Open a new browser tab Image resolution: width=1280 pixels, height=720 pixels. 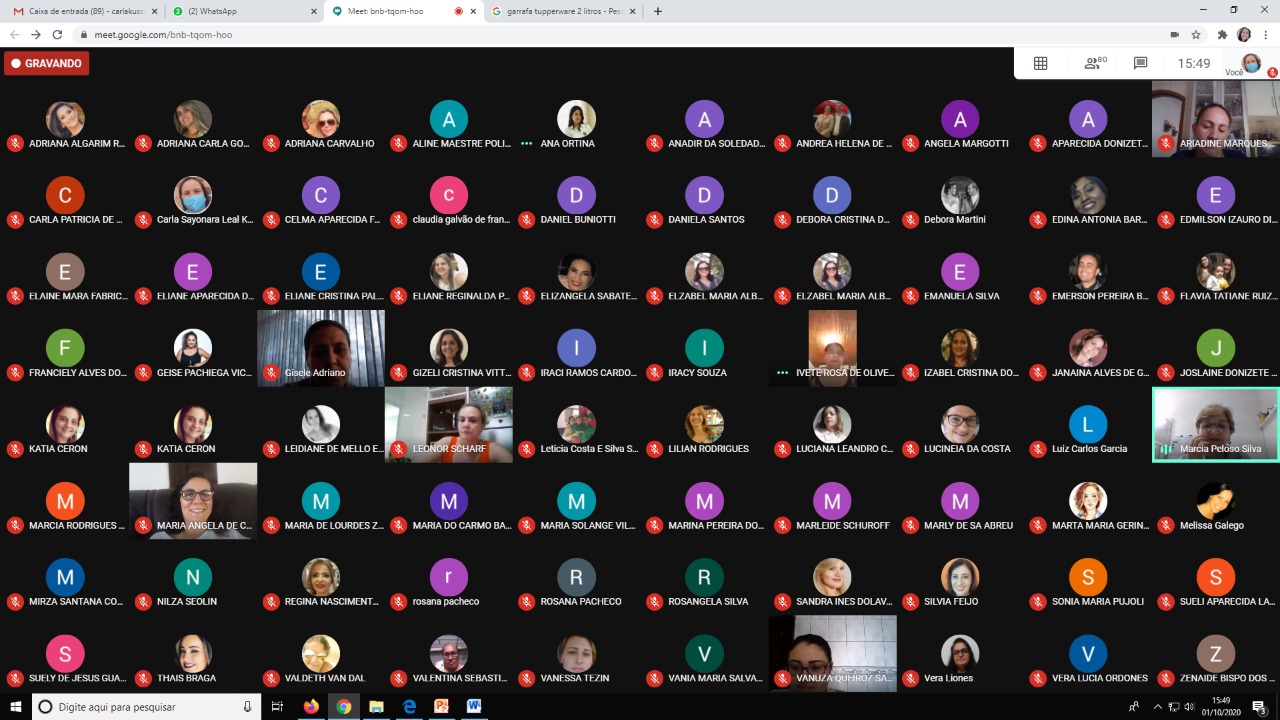click(657, 11)
